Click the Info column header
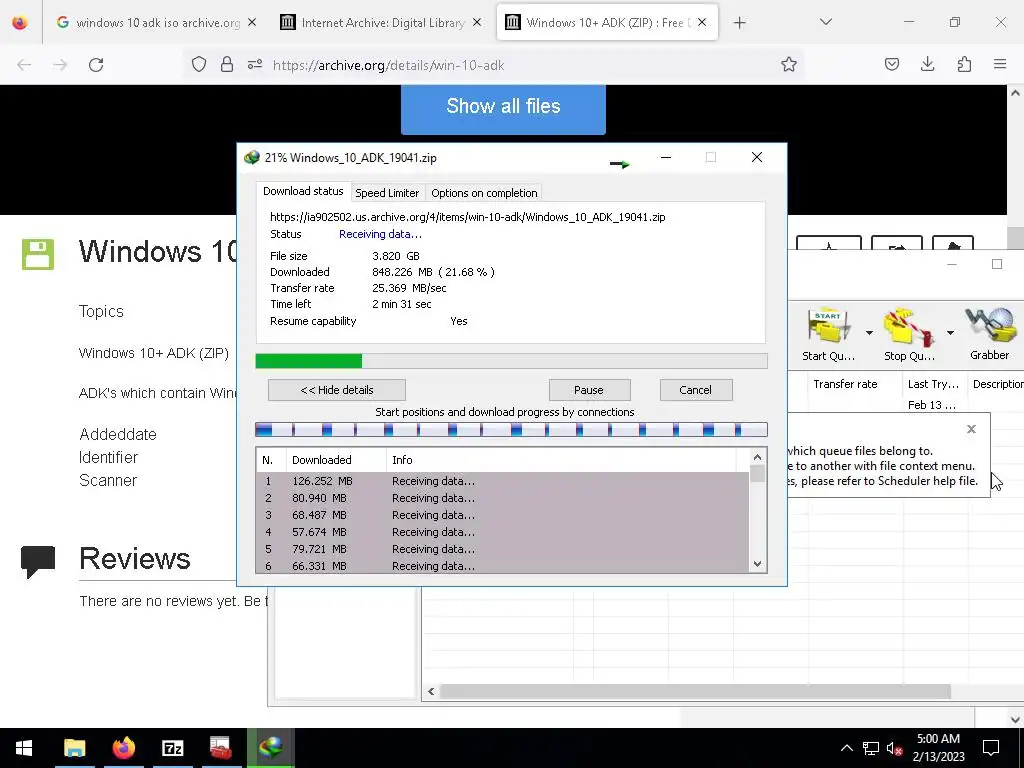The height and width of the screenshot is (768, 1024). point(561,460)
